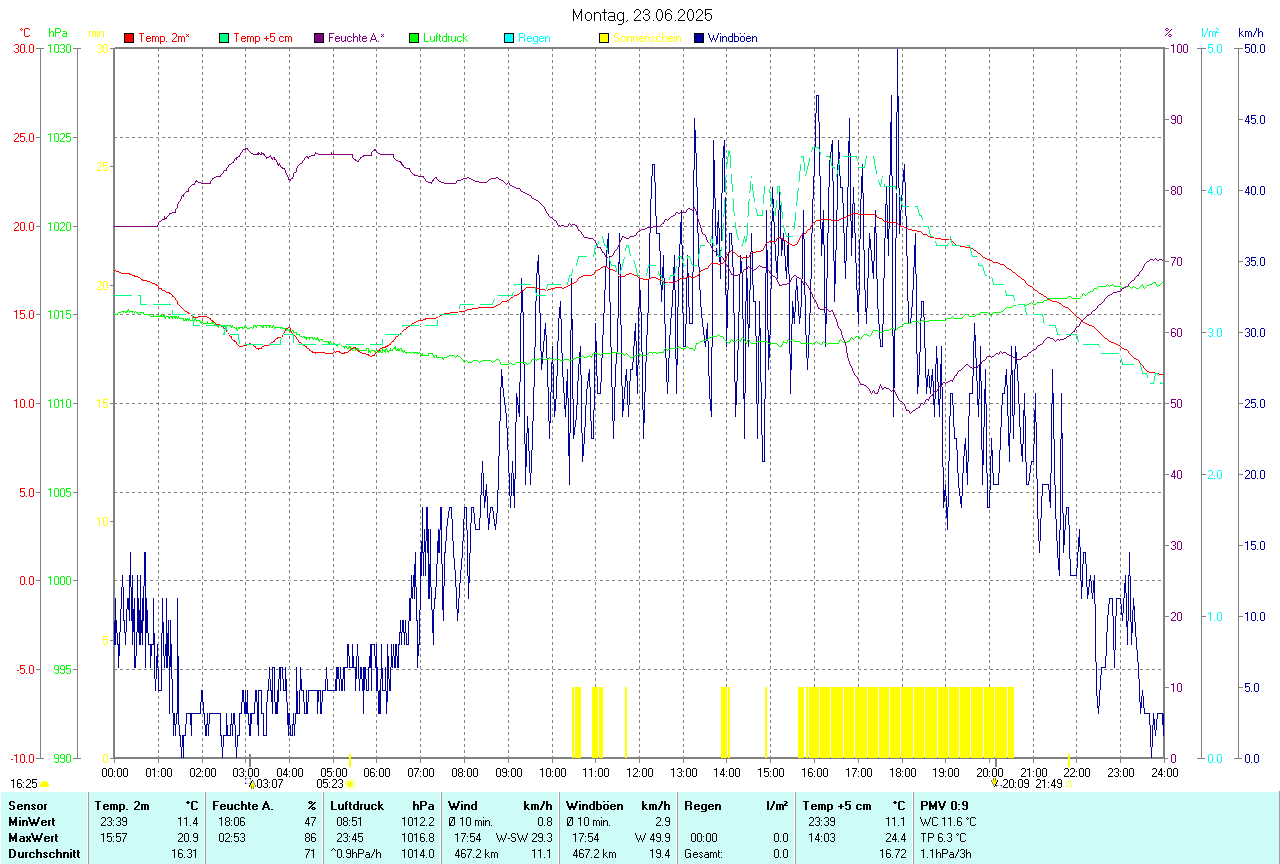
Task: Click the Durchschnitt row label
Action: (40, 854)
